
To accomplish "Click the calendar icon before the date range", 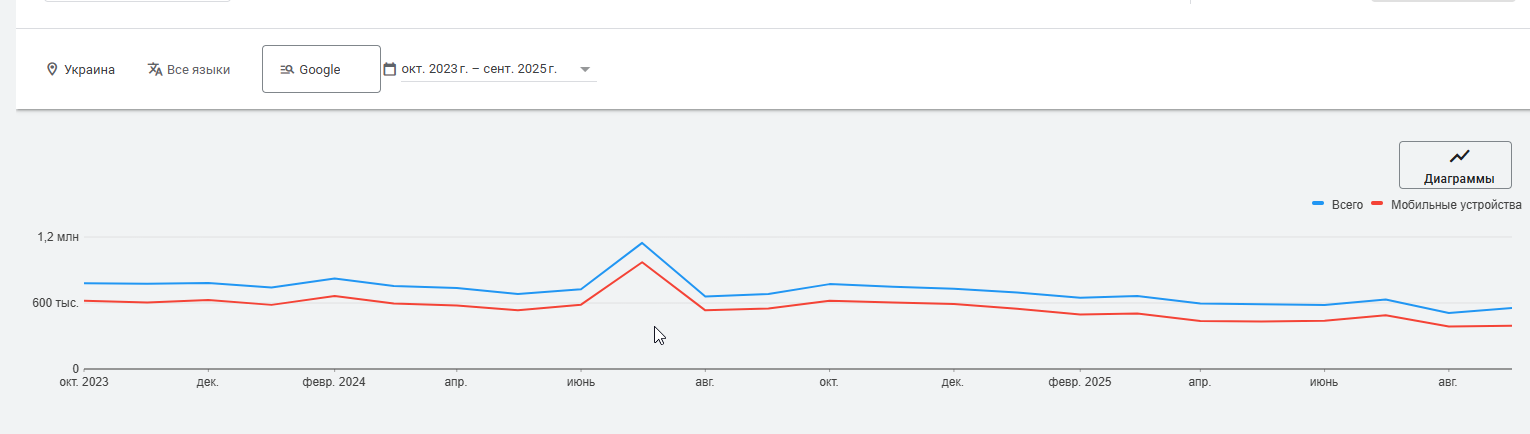I will 390,69.
